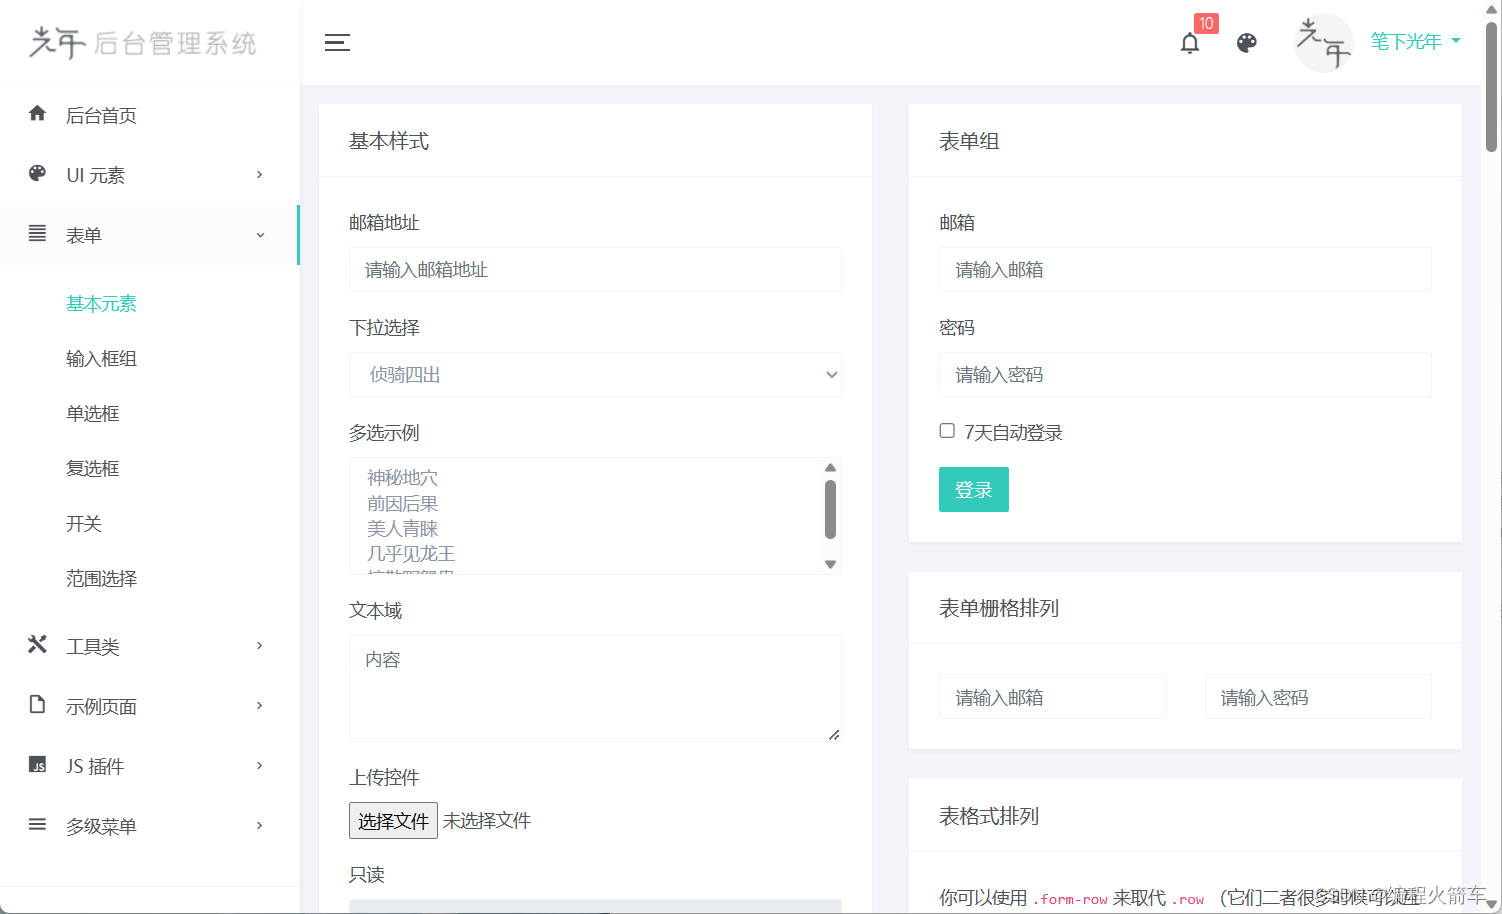This screenshot has height=914, width=1502.
Task: Click the user avatar image
Action: (x=1323, y=43)
